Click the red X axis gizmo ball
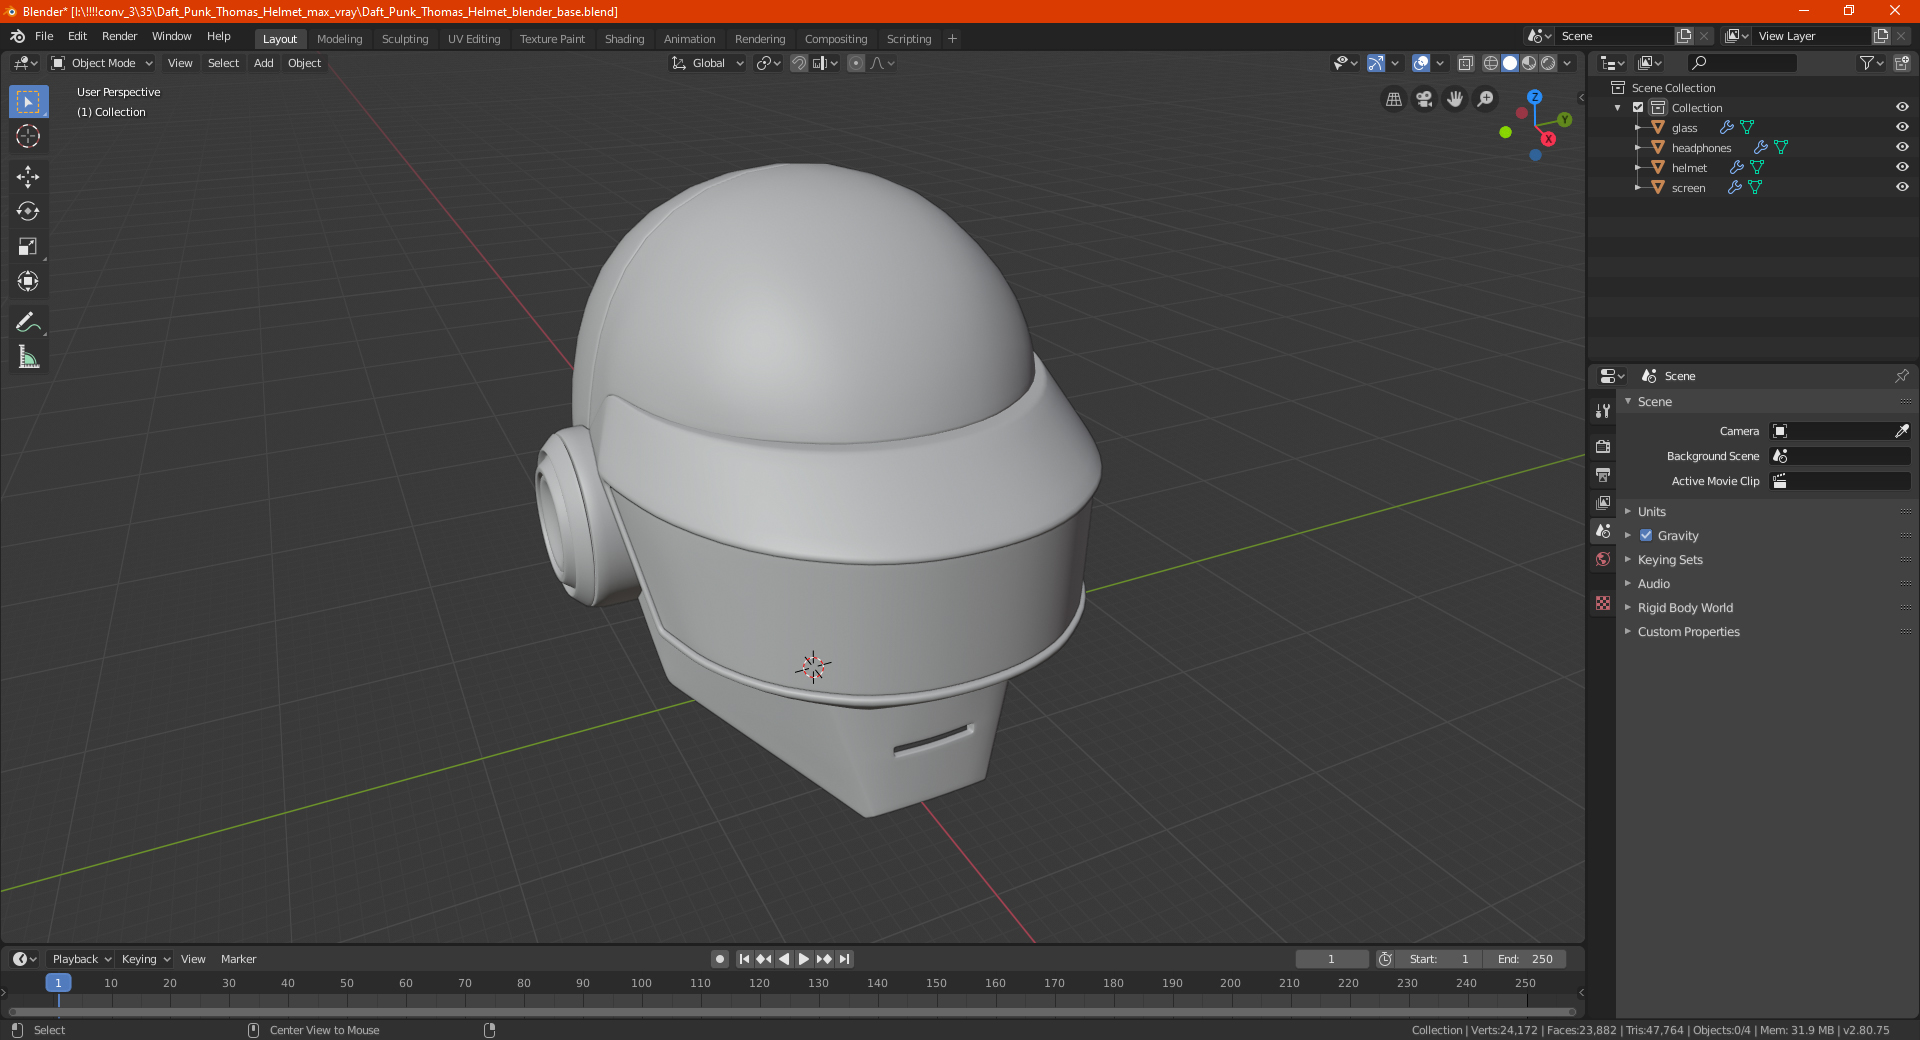 (1548, 139)
